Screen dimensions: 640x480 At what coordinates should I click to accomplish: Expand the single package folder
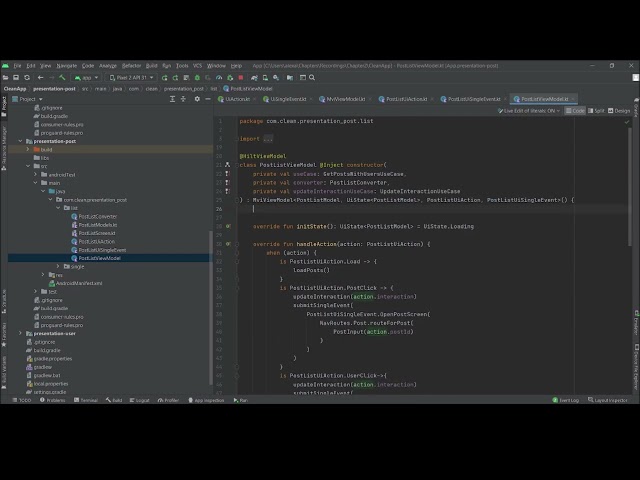pyautogui.click(x=58, y=266)
